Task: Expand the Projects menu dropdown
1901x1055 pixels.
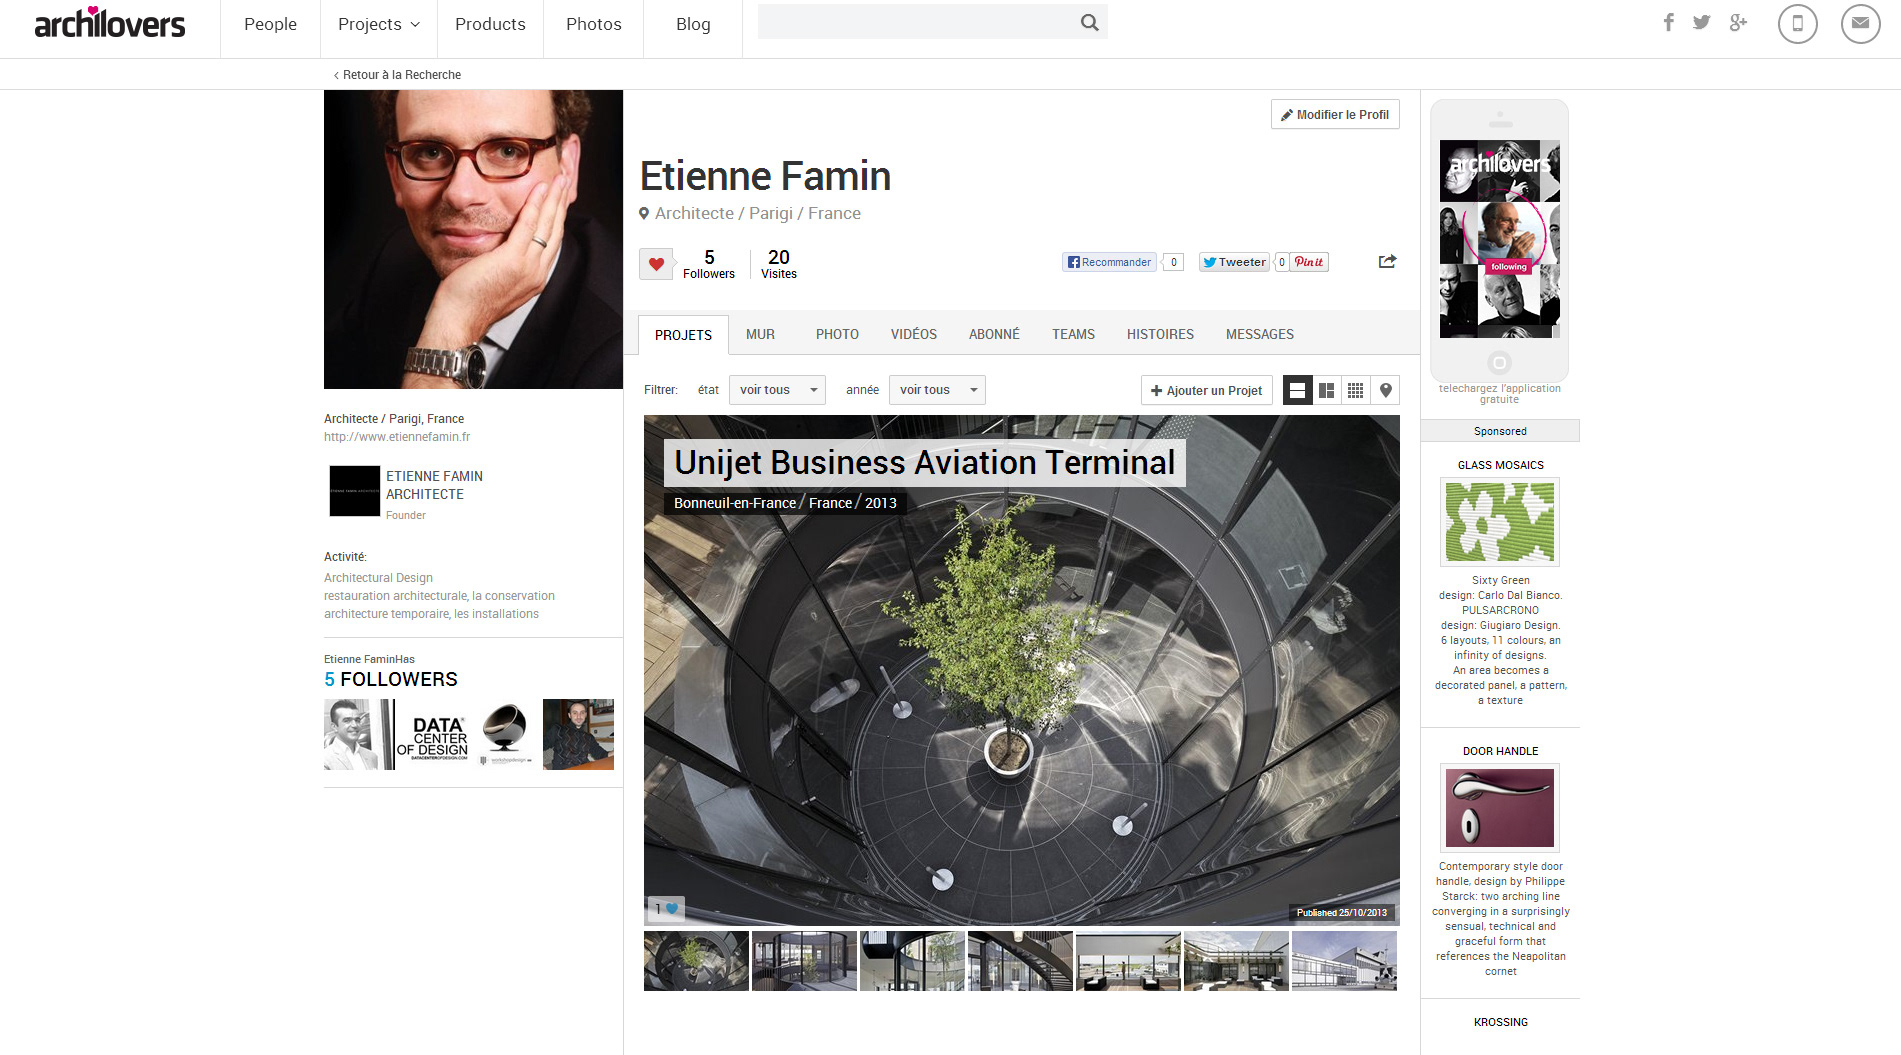Action: tap(379, 24)
